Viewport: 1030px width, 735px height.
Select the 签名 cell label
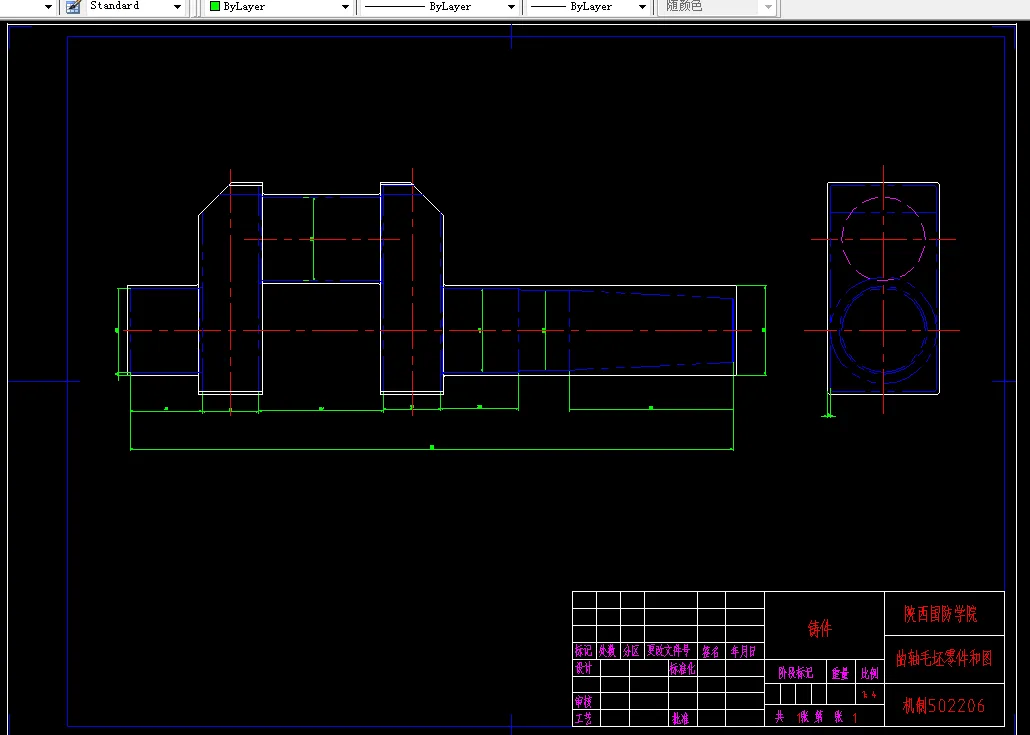pos(710,651)
